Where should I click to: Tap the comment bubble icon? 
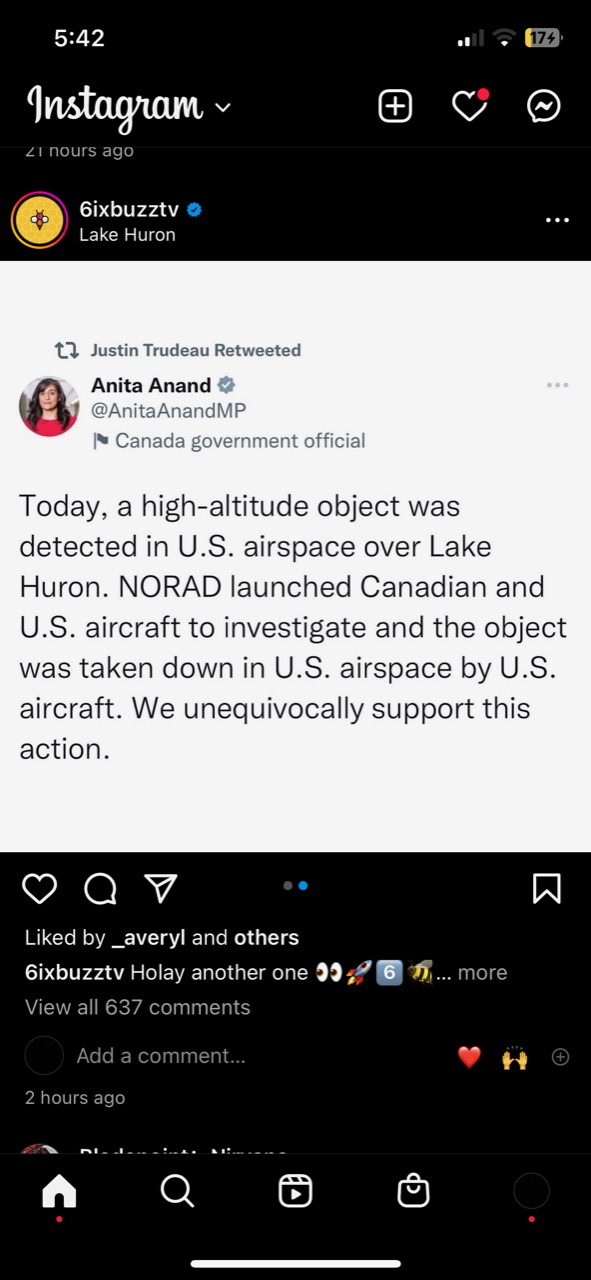pos(100,888)
